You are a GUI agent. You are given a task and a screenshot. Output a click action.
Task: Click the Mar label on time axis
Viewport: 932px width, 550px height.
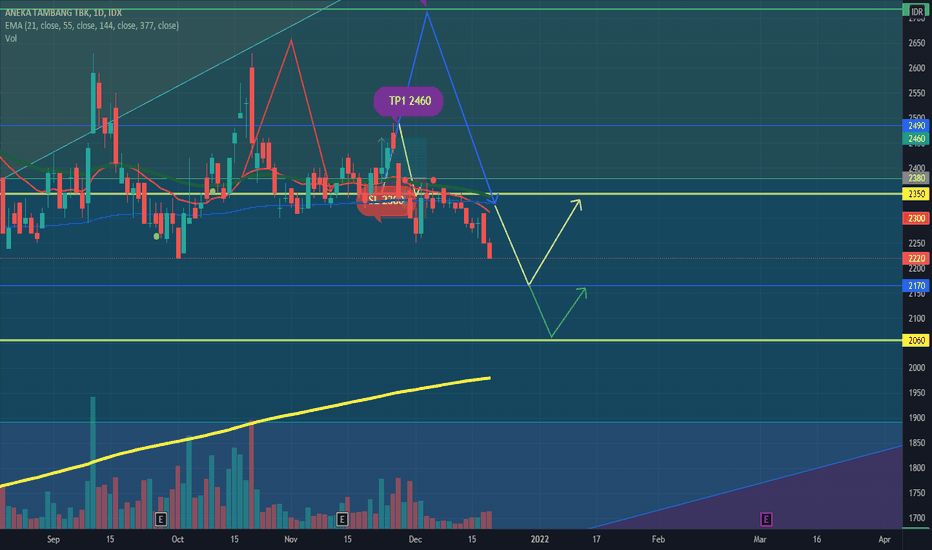click(x=760, y=539)
